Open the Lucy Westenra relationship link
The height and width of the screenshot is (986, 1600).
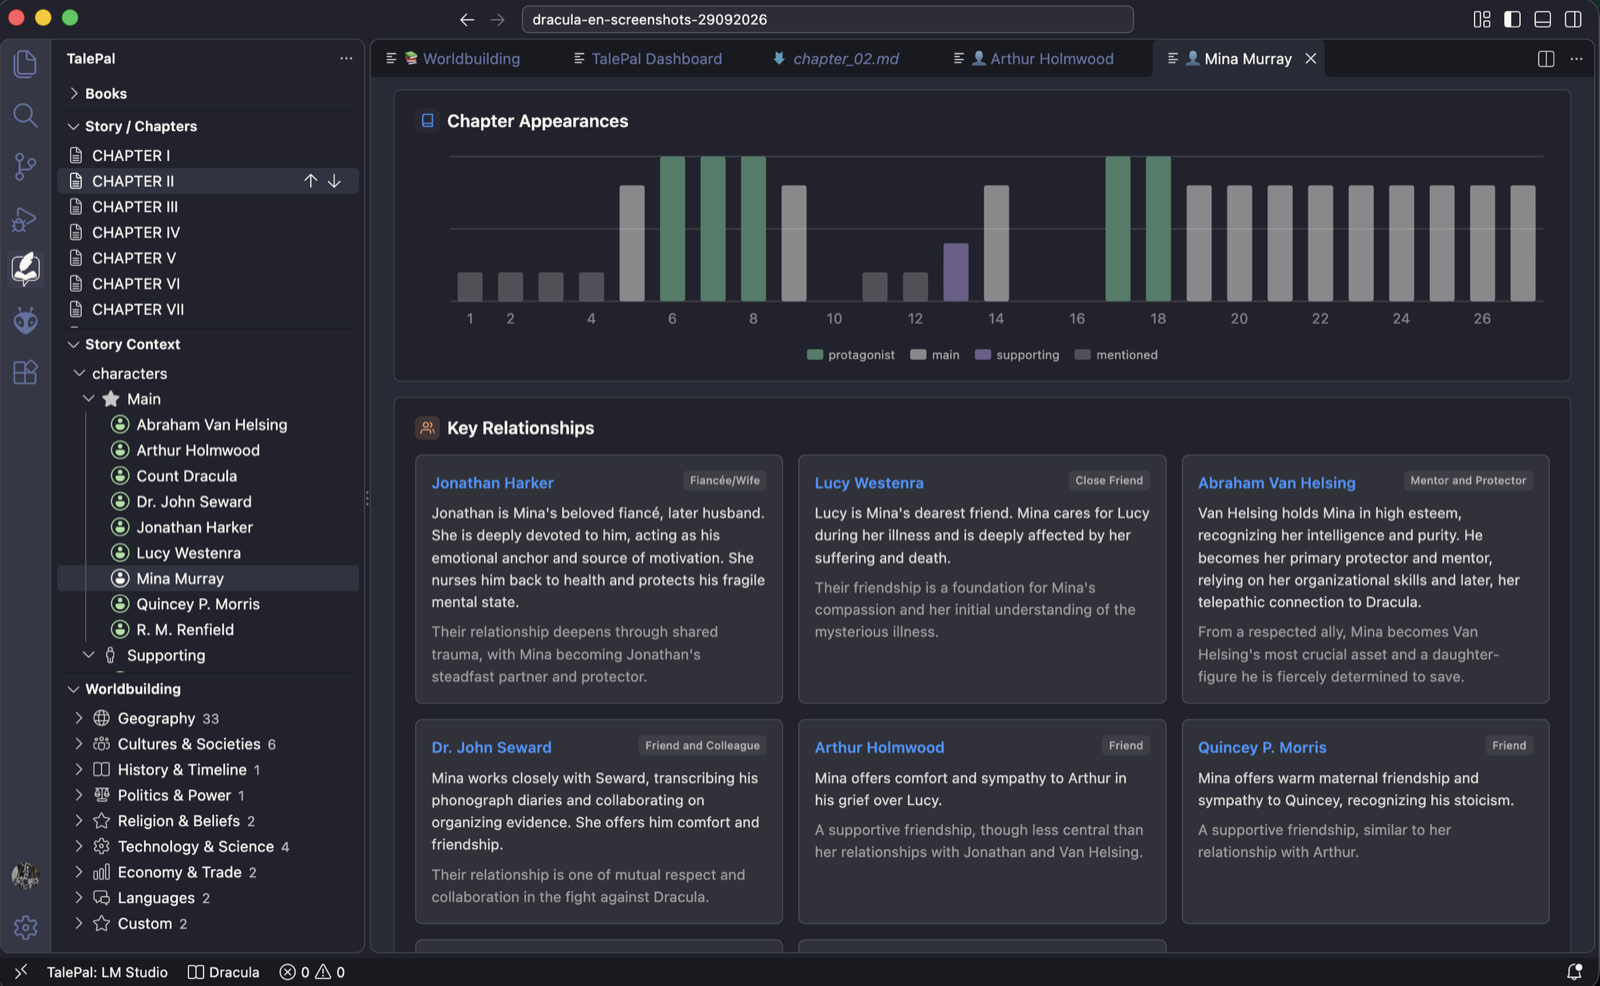tap(869, 483)
